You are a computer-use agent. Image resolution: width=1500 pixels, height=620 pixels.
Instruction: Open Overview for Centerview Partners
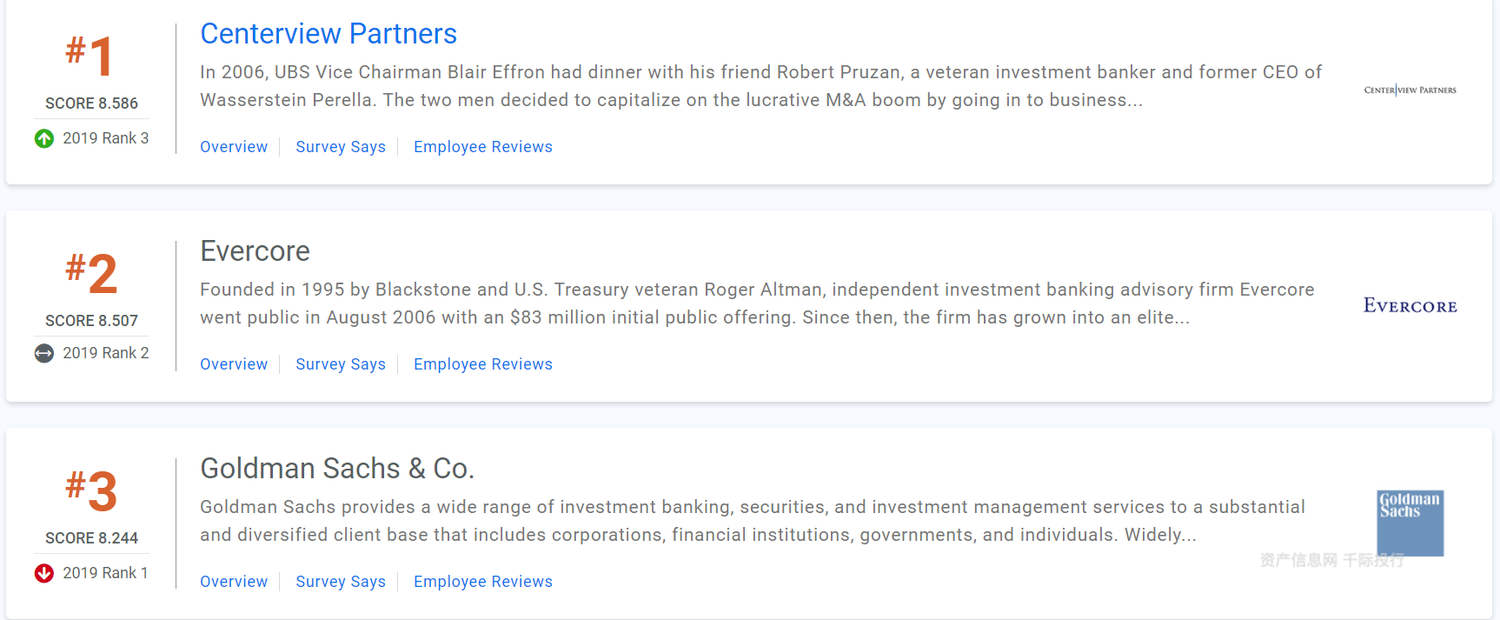(x=234, y=147)
